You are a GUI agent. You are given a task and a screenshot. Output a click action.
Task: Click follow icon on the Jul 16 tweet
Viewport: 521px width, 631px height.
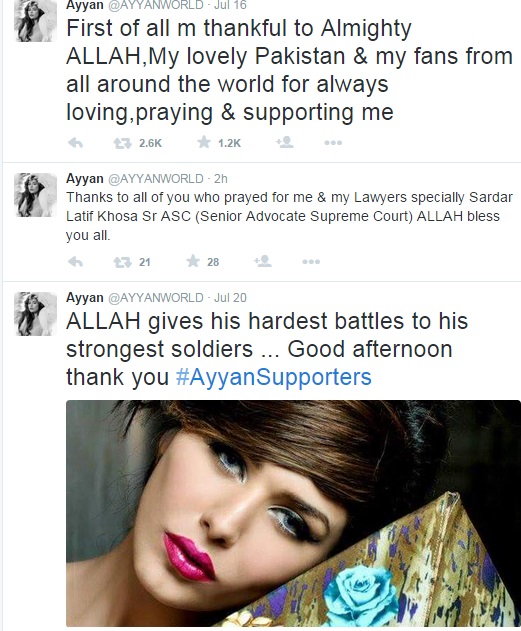click(285, 142)
